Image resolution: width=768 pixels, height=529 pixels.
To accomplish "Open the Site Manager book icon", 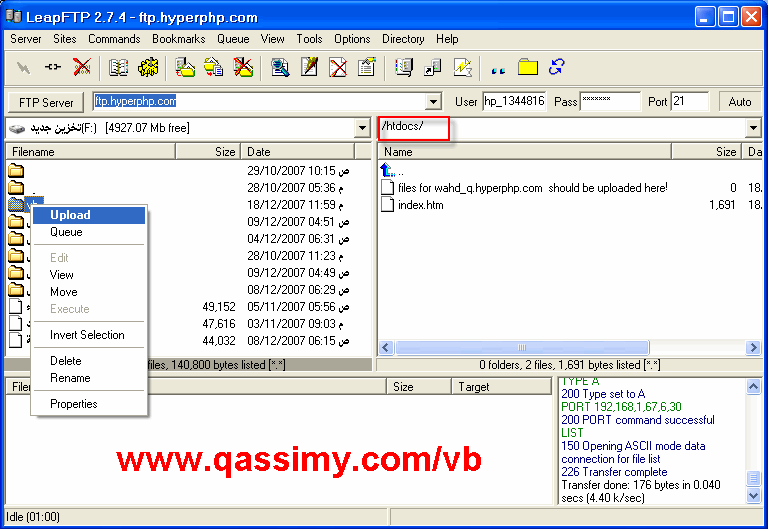I will (118, 67).
